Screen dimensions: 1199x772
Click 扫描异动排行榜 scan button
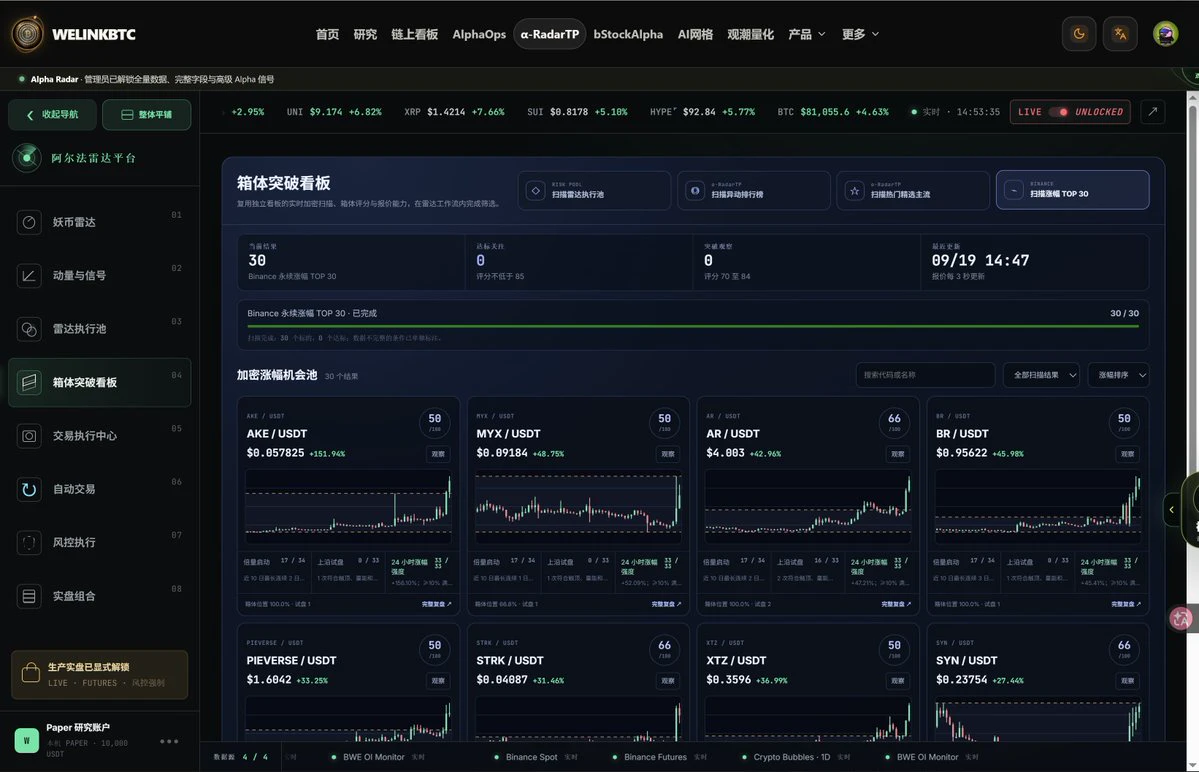pos(753,190)
